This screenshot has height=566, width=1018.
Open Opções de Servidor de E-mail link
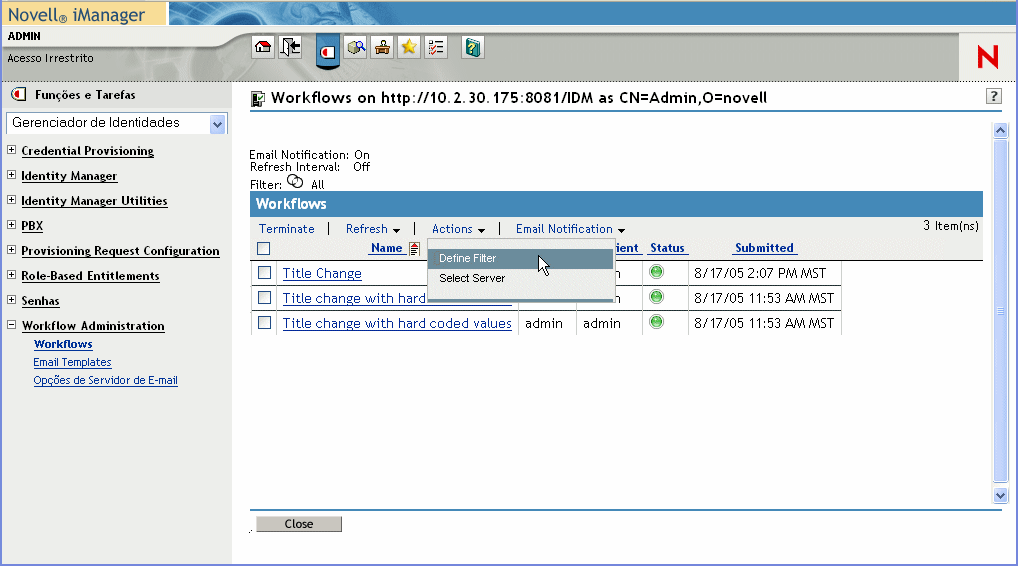point(105,380)
